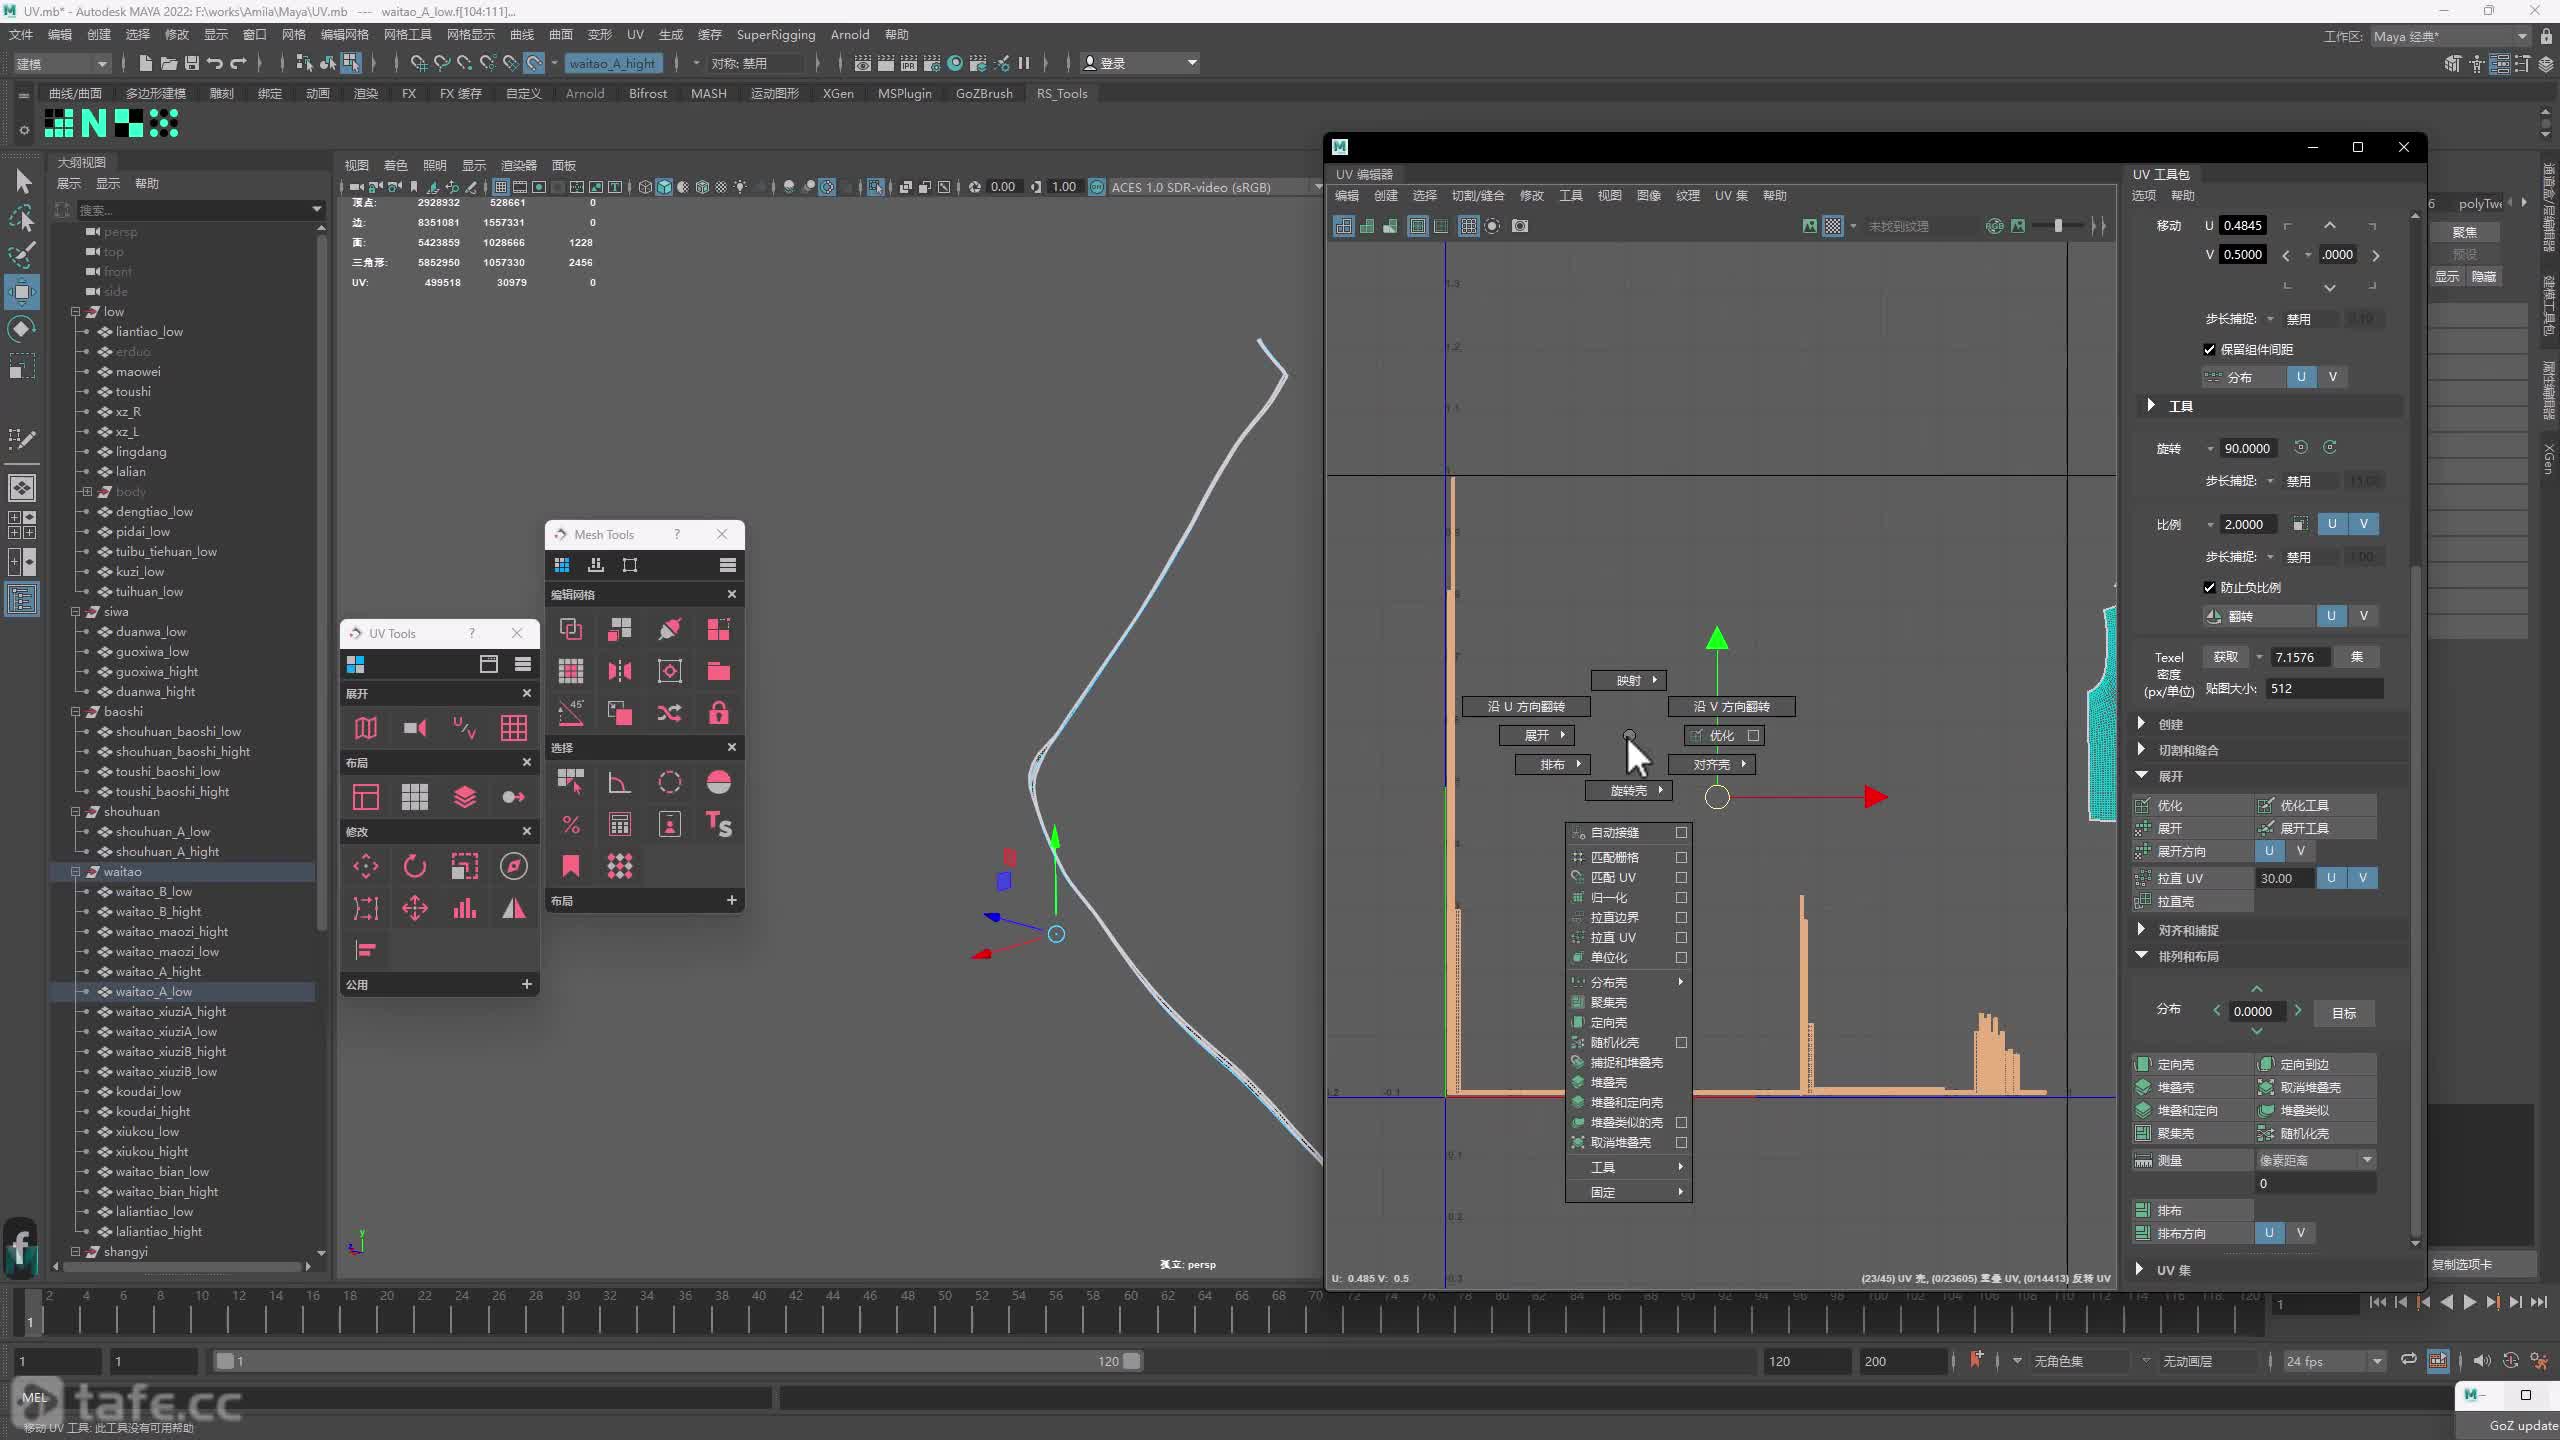Viewport: 2560px width, 1440px height.
Task: Toggle V button for 展开方向
Action: click(x=2301, y=851)
